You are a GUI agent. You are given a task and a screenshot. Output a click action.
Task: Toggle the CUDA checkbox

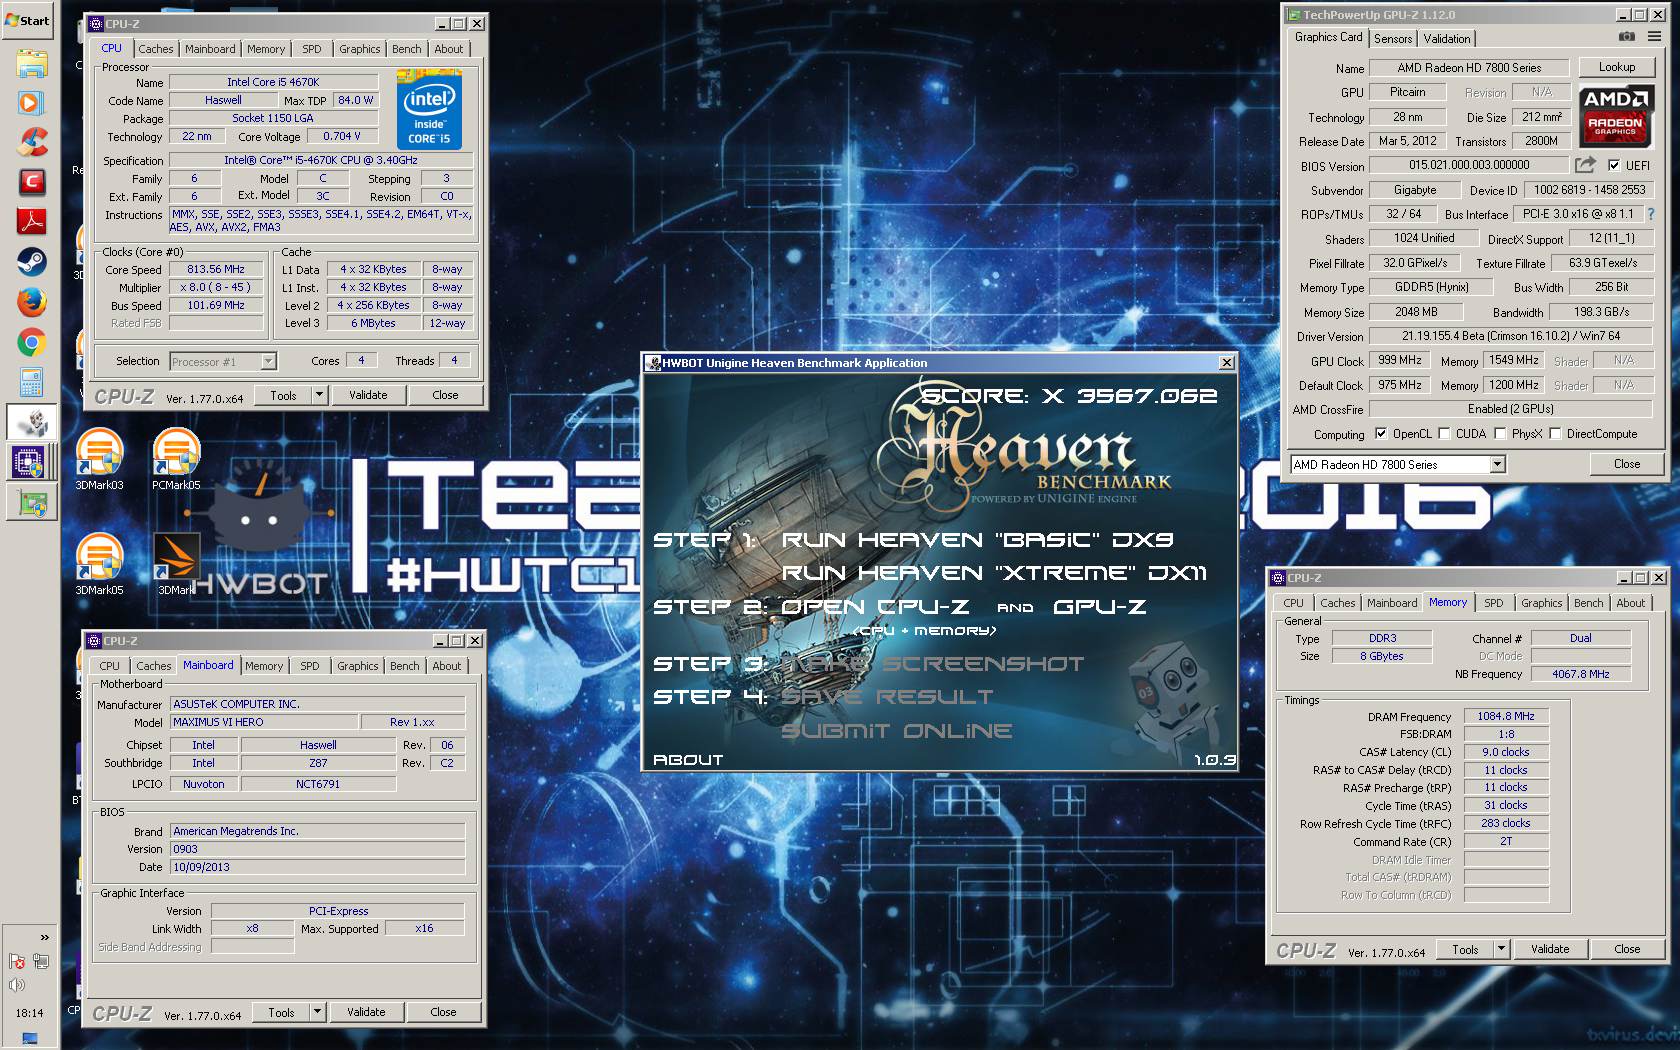coord(1444,434)
